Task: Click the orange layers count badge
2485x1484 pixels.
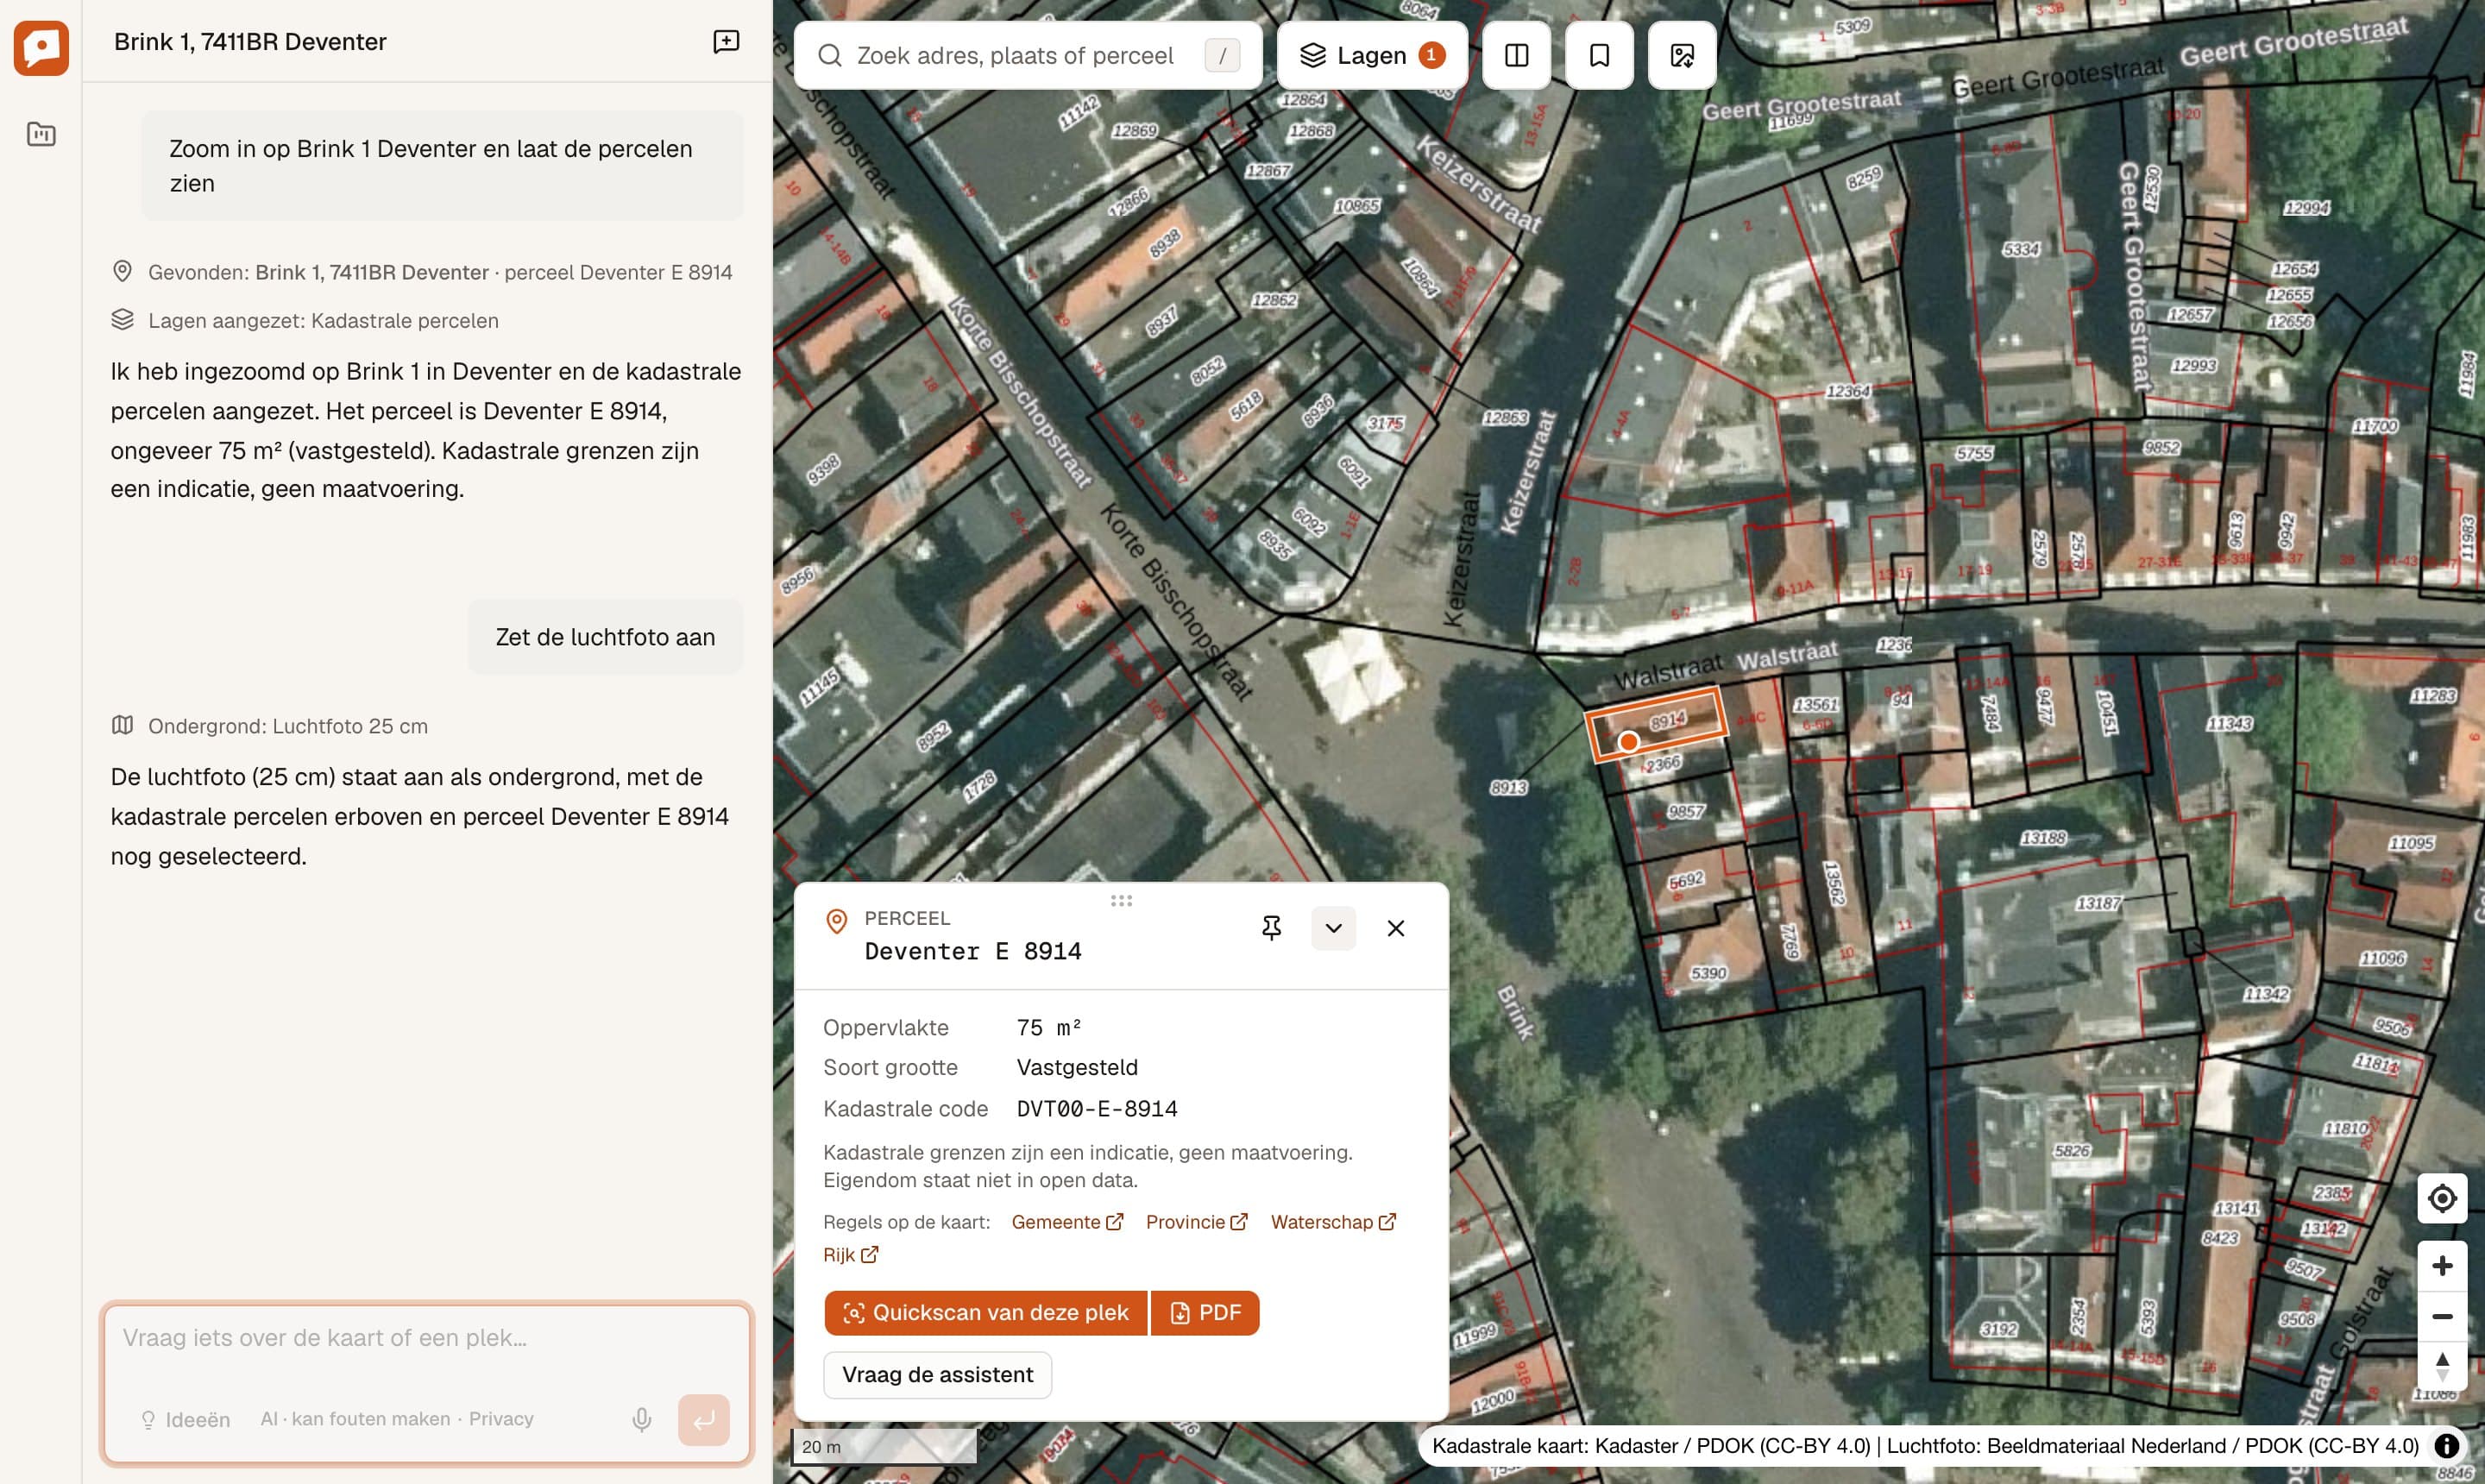Action: point(1431,55)
